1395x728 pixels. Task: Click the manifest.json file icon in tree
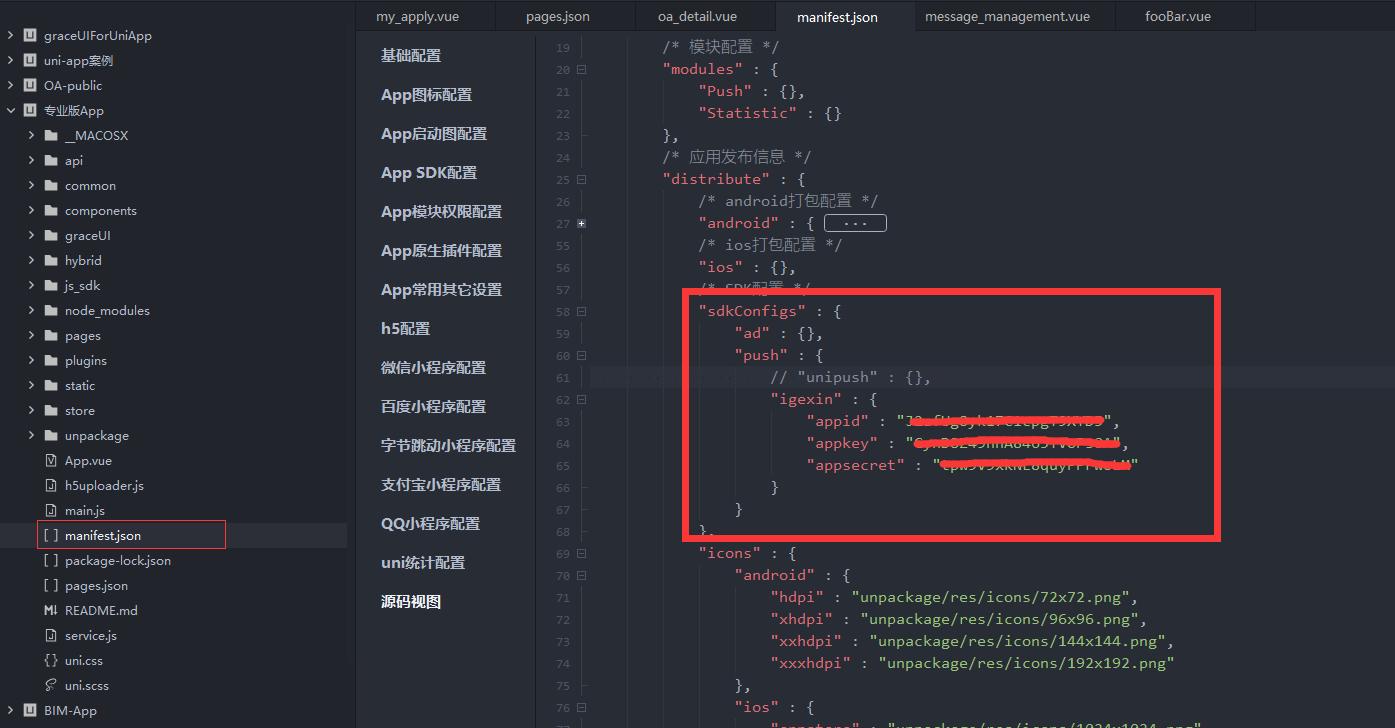click(x=51, y=535)
